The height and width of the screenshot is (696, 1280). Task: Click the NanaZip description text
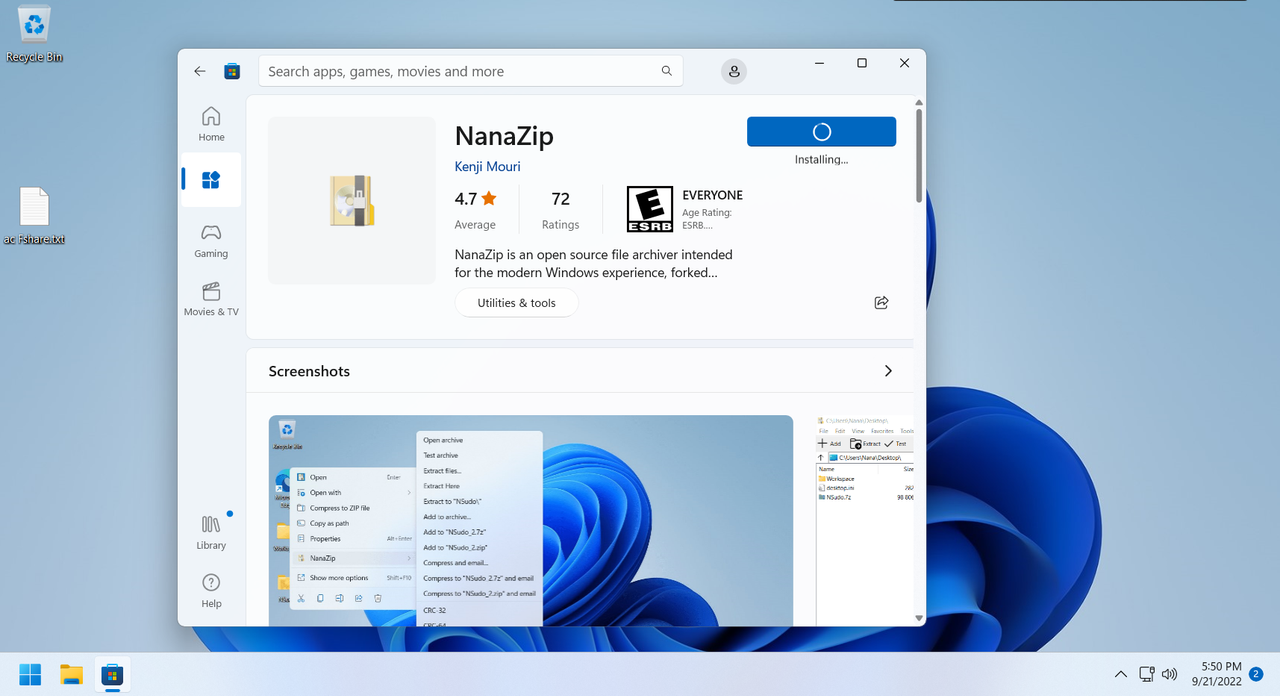point(594,263)
